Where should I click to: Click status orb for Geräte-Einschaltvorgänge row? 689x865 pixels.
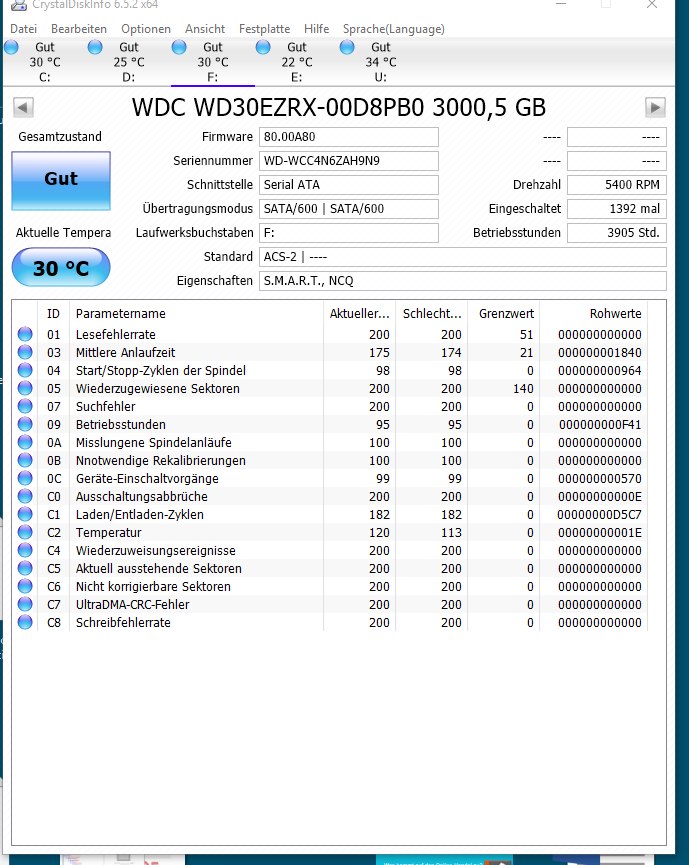coord(25,478)
